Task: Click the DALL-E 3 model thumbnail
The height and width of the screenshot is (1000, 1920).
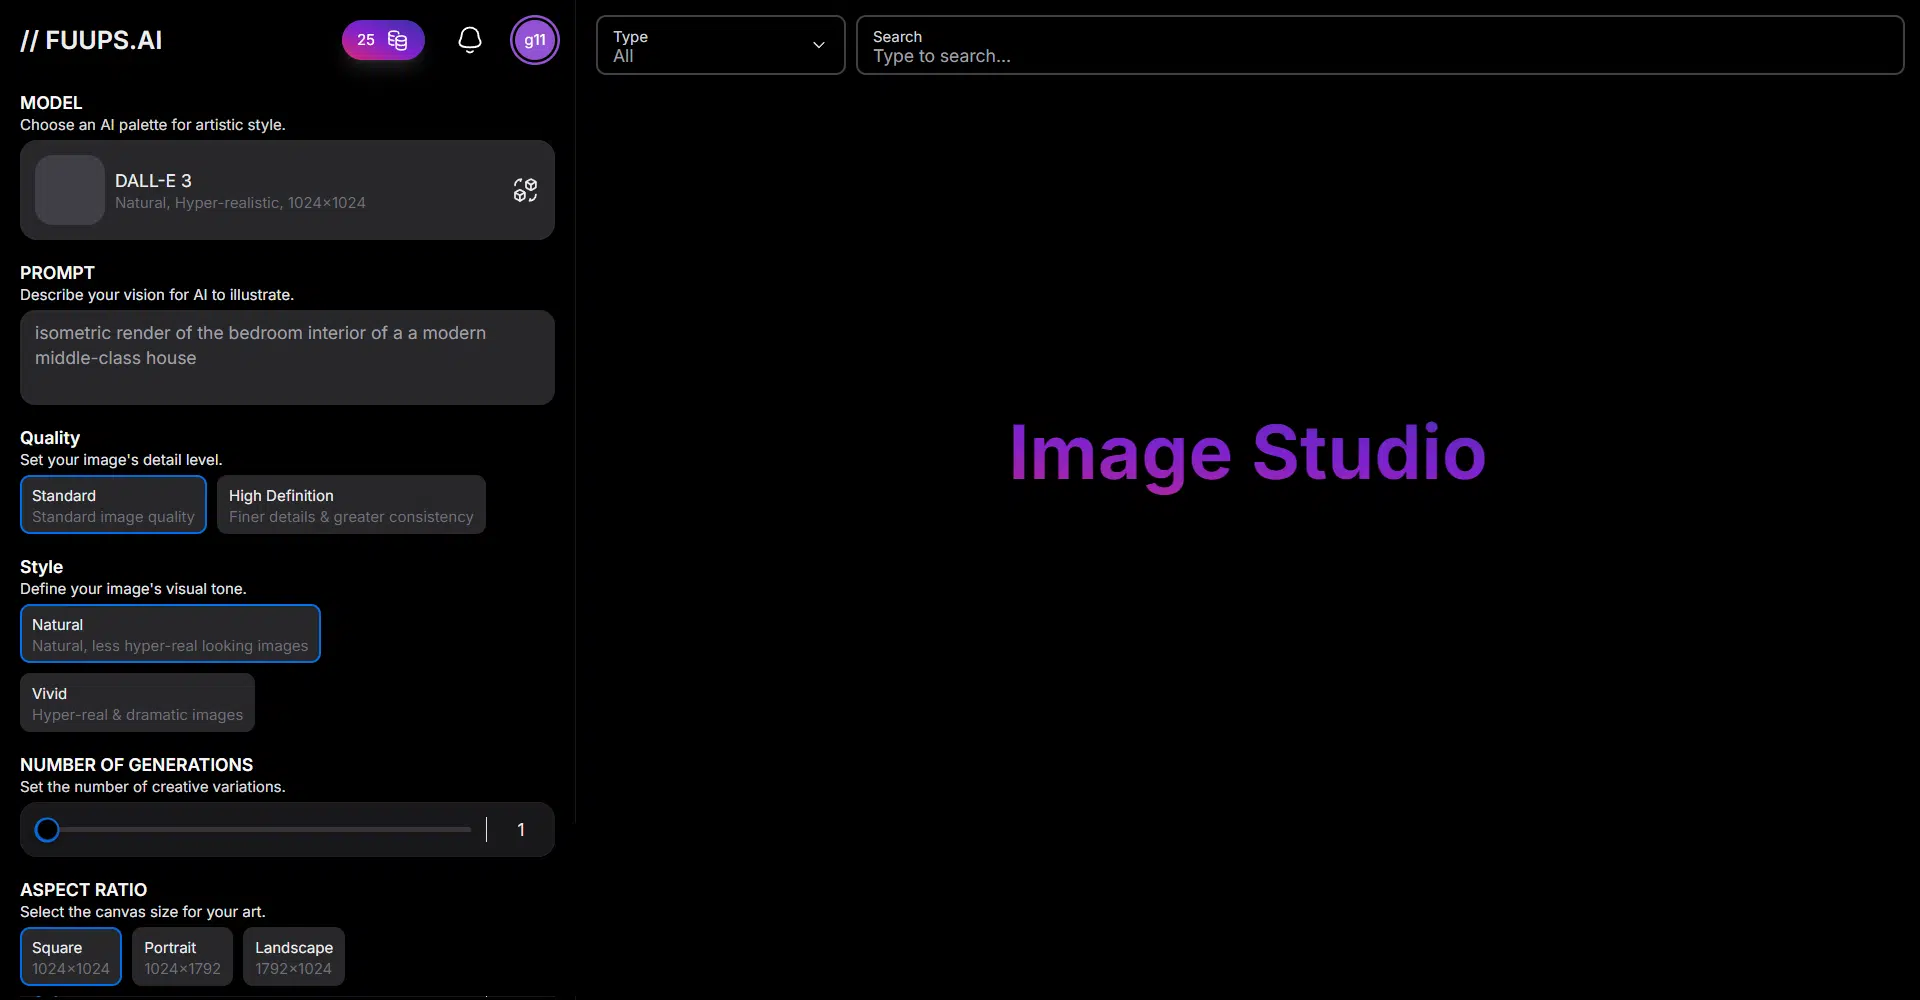Action: pyautogui.click(x=70, y=190)
